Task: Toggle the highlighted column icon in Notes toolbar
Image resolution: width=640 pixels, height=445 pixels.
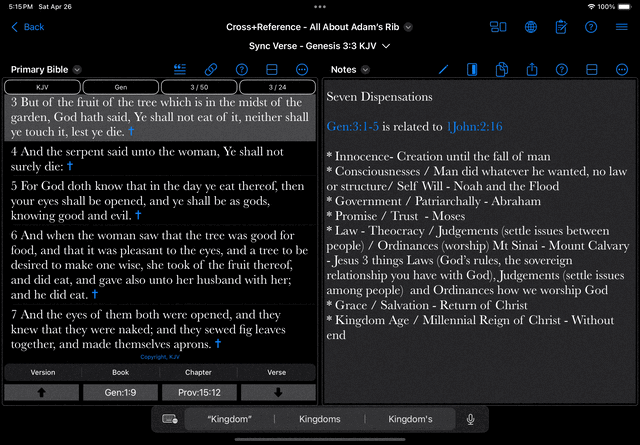Action: pyautogui.click(x=472, y=69)
